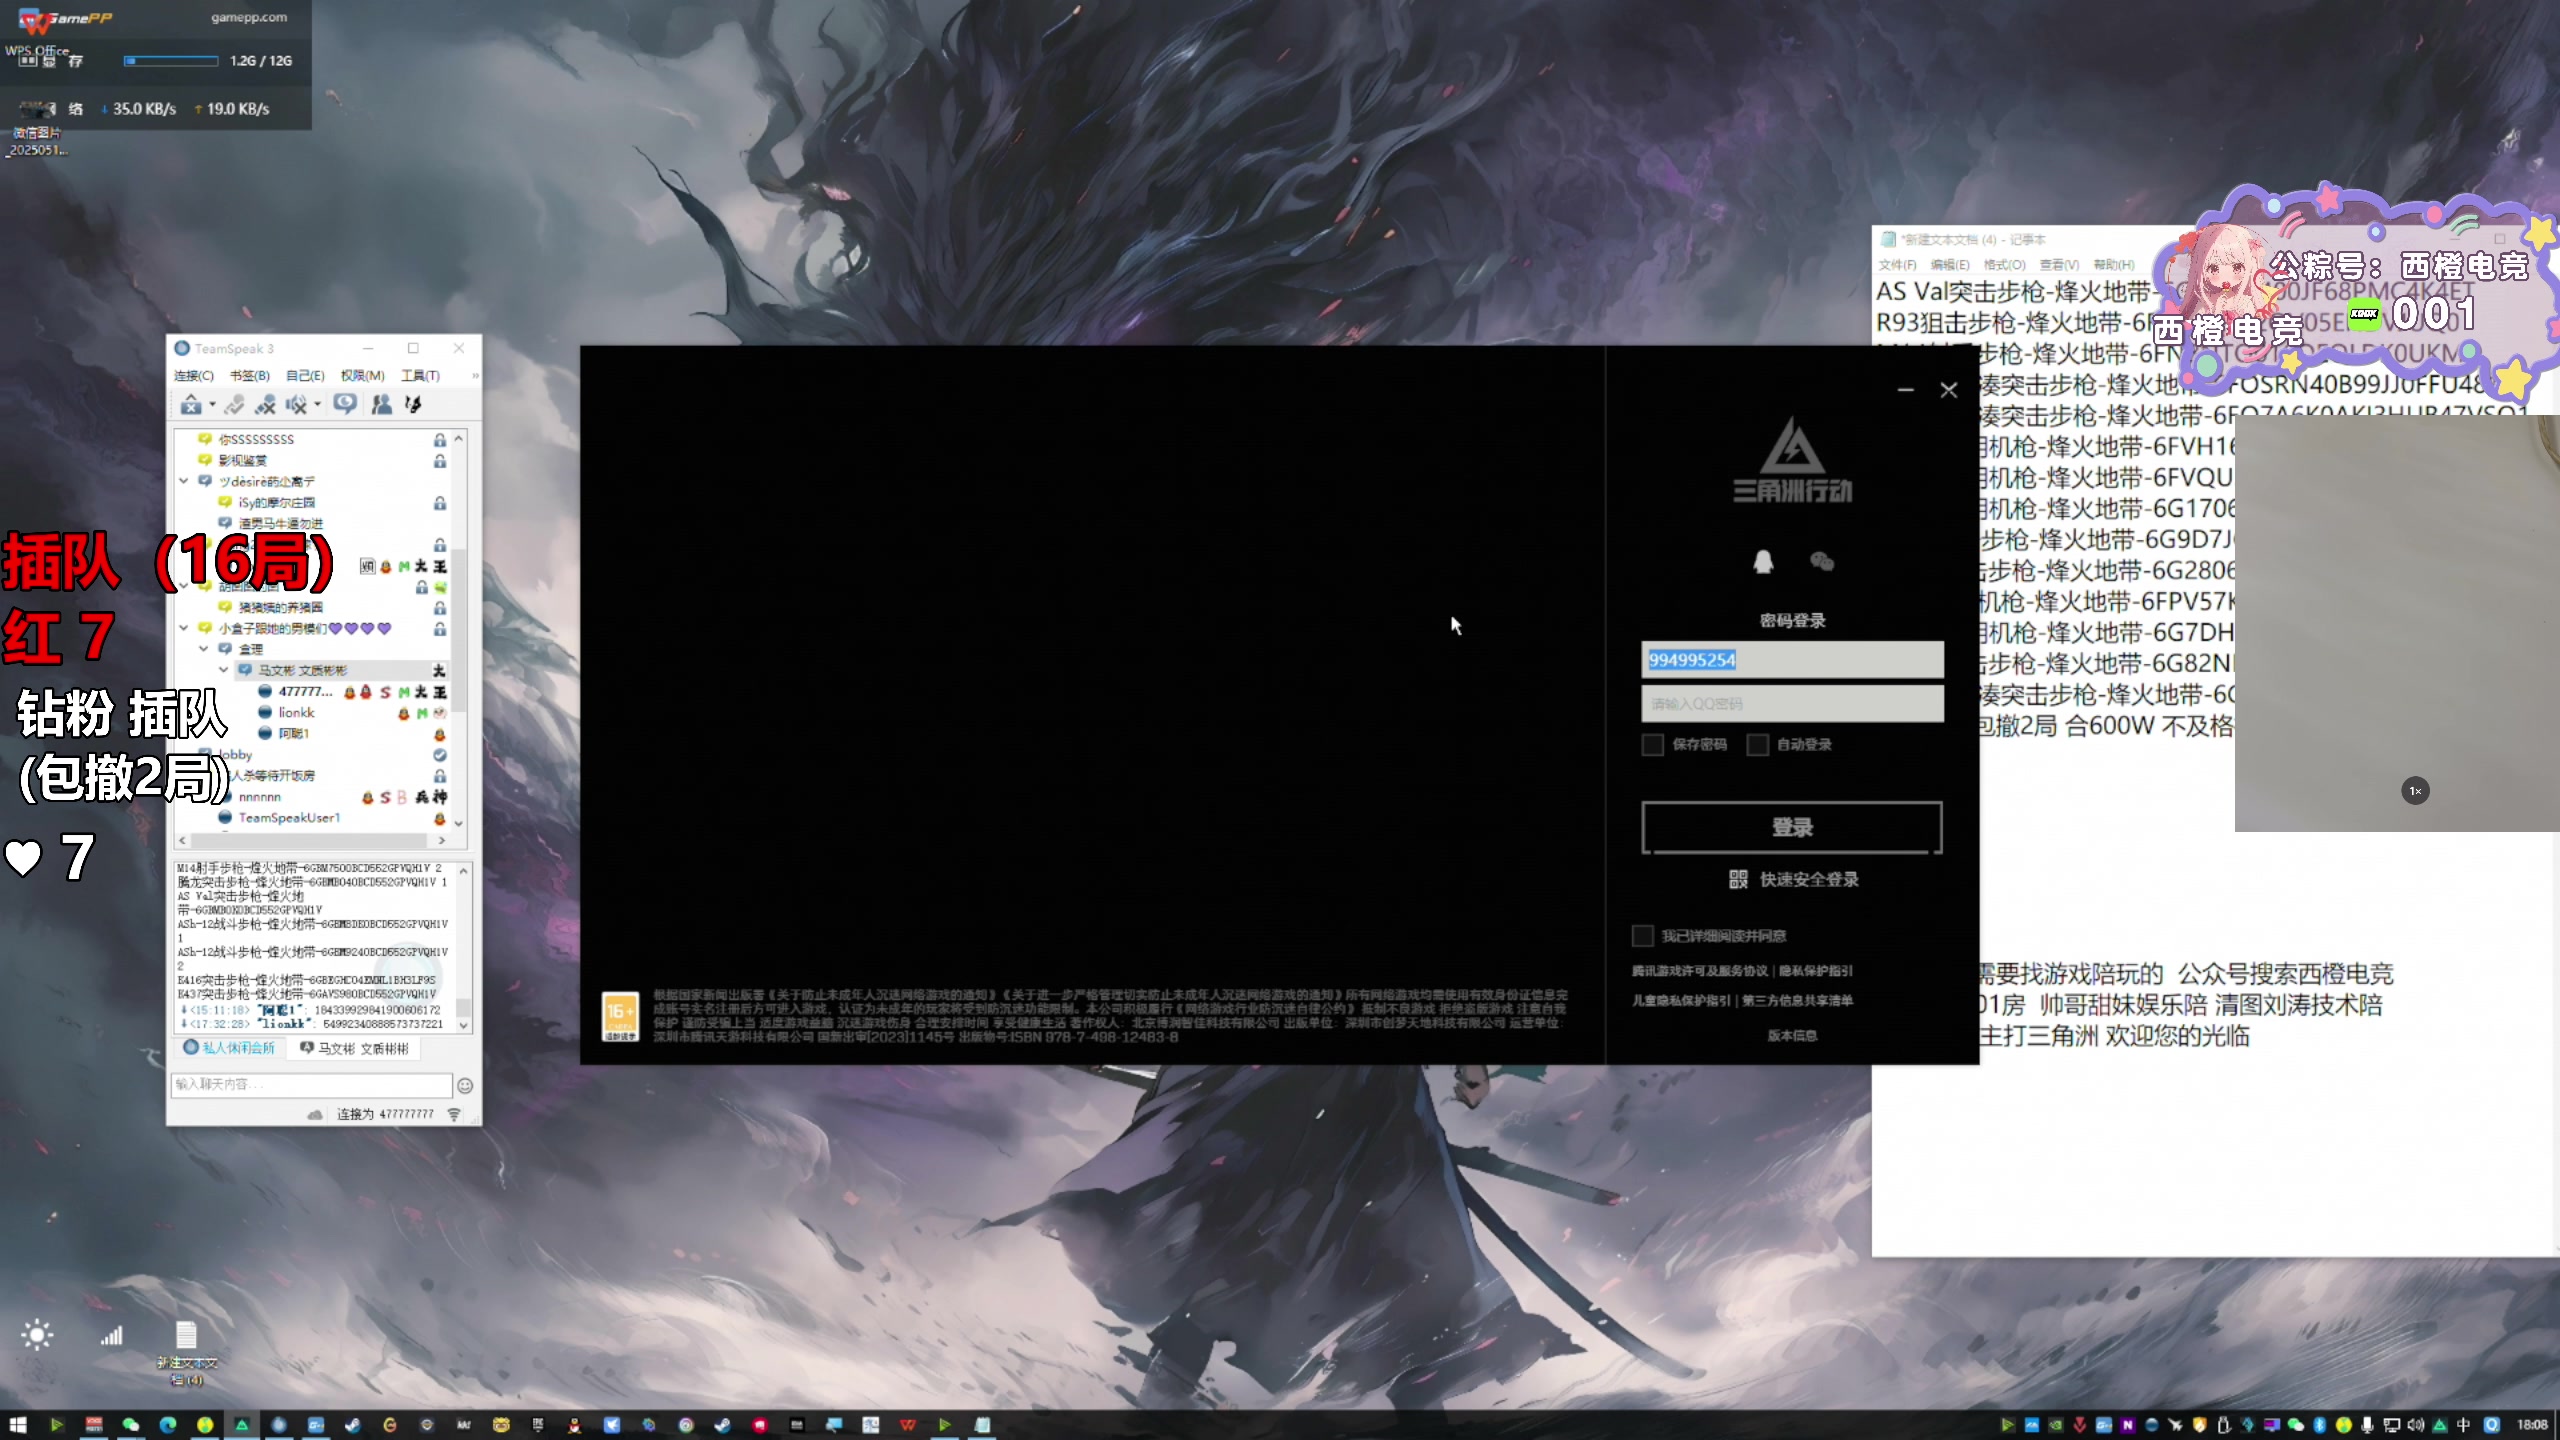Open WeChat from the taskbar
Viewport: 2560px width, 1440px height.
(x=131, y=1425)
